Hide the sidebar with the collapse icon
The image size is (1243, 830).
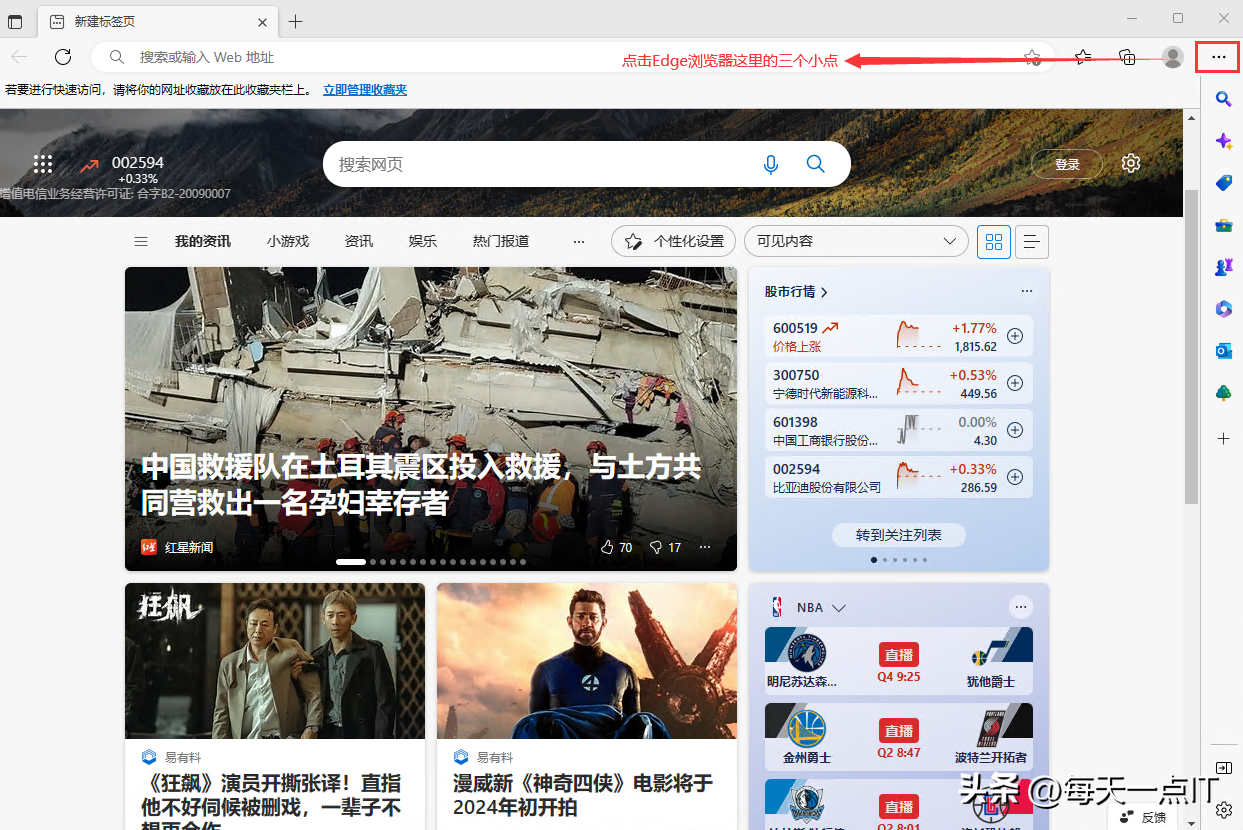[1223, 768]
